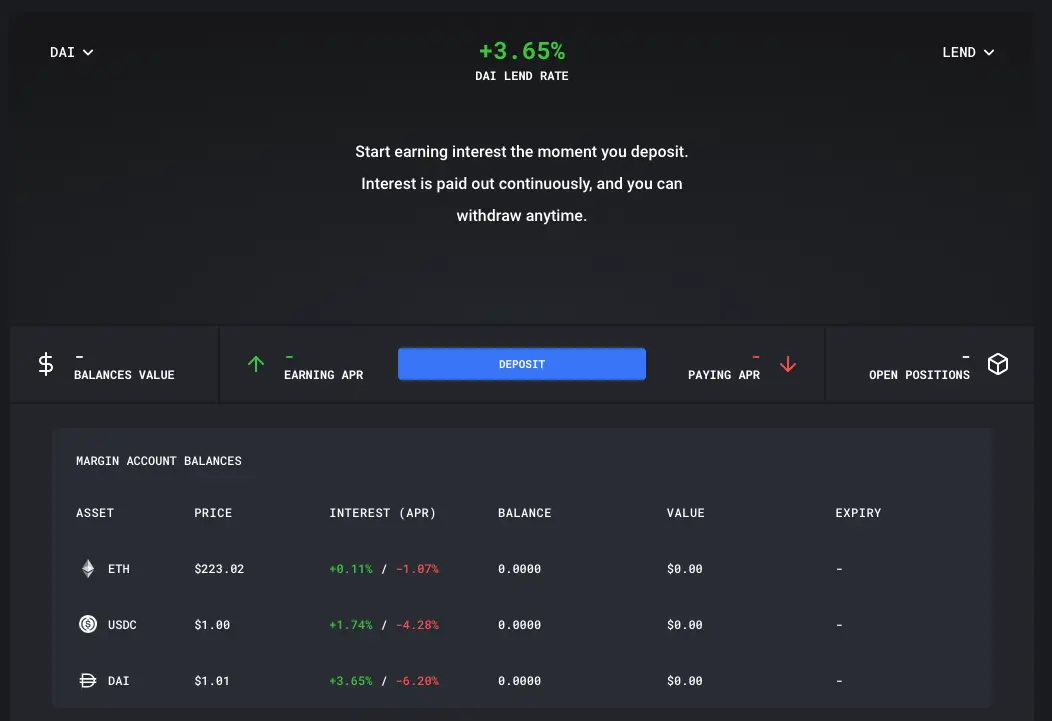Click DAI lend rate +3.65% in table
This screenshot has height=721, width=1052.
[x=351, y=681]
